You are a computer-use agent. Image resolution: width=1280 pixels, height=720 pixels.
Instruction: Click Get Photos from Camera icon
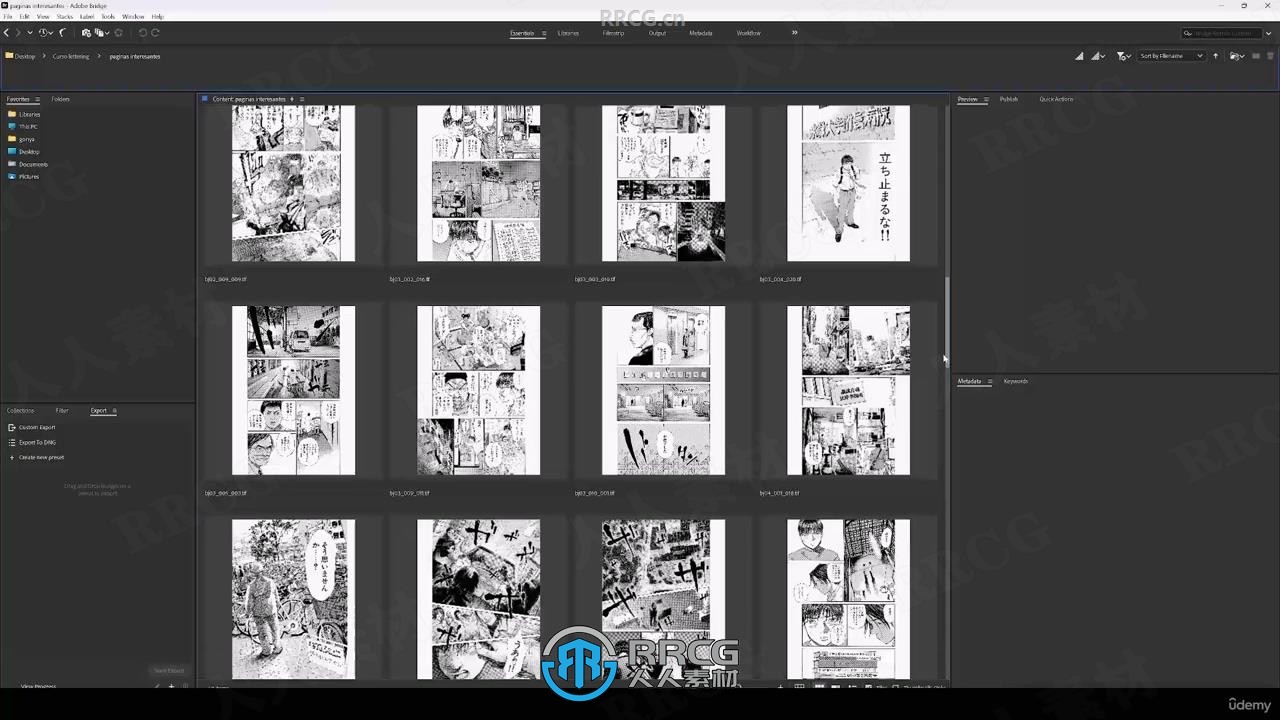[x=86, y=33]
